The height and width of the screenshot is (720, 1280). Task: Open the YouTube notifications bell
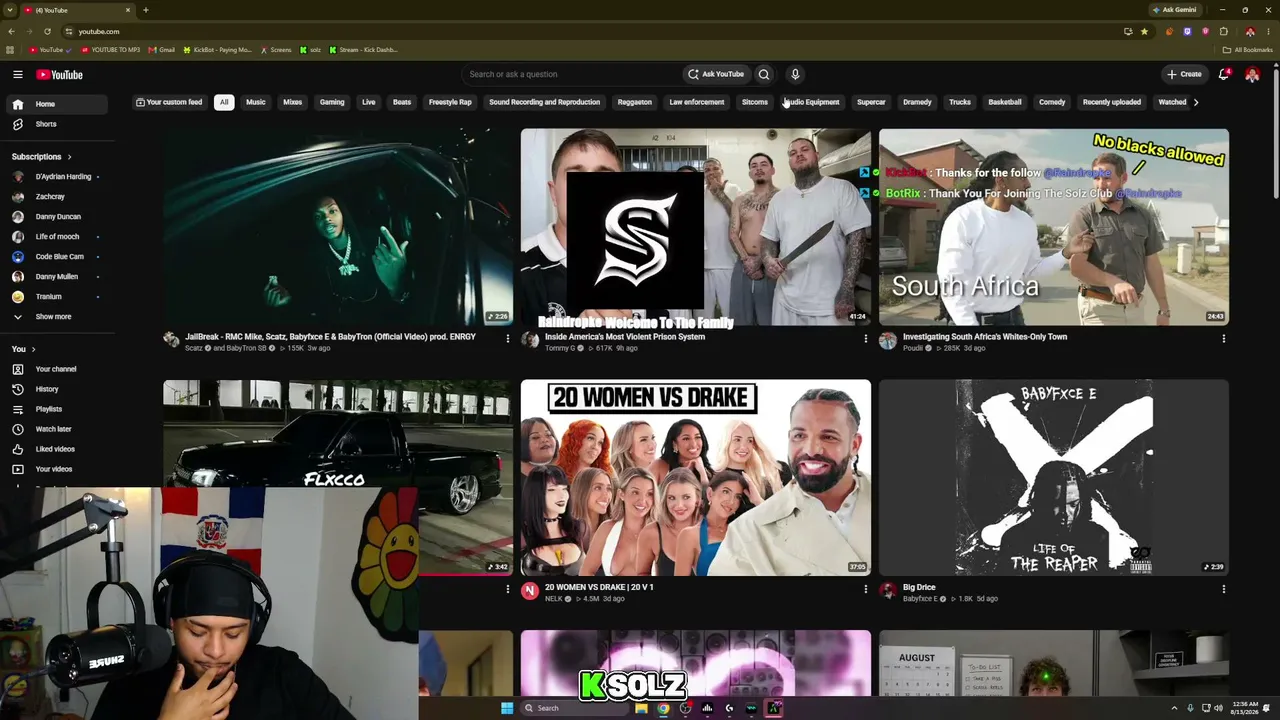tap(1224, 74)
